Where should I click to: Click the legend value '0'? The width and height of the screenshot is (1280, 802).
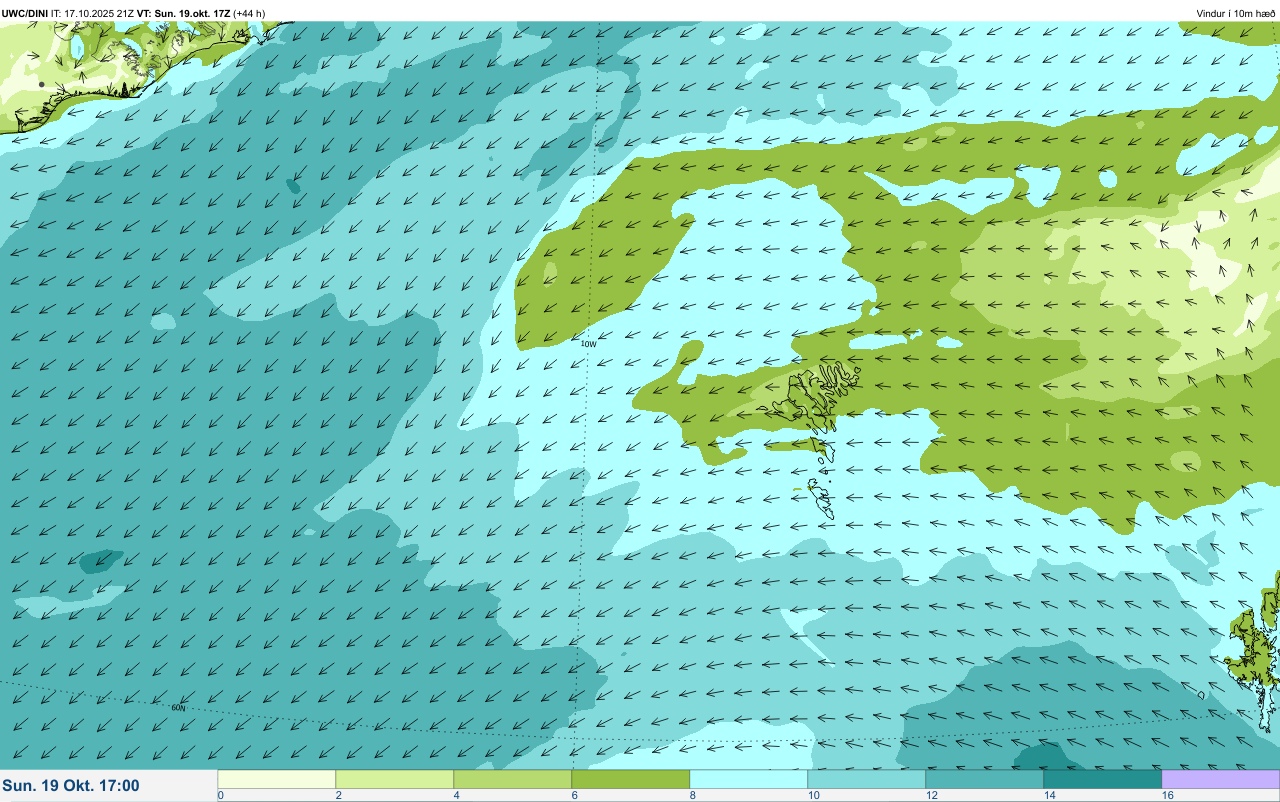point(220,795)
